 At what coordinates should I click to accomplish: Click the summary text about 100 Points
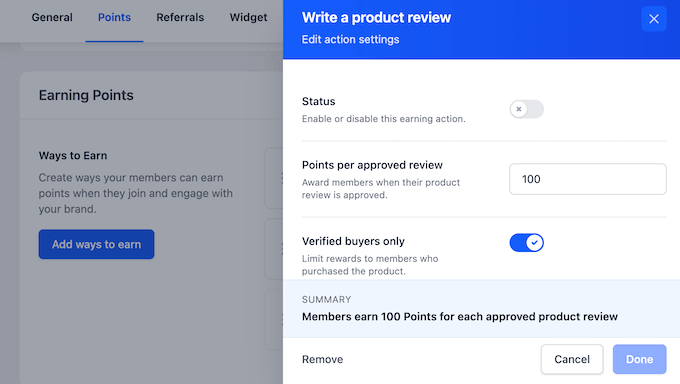tap(460, 316)
